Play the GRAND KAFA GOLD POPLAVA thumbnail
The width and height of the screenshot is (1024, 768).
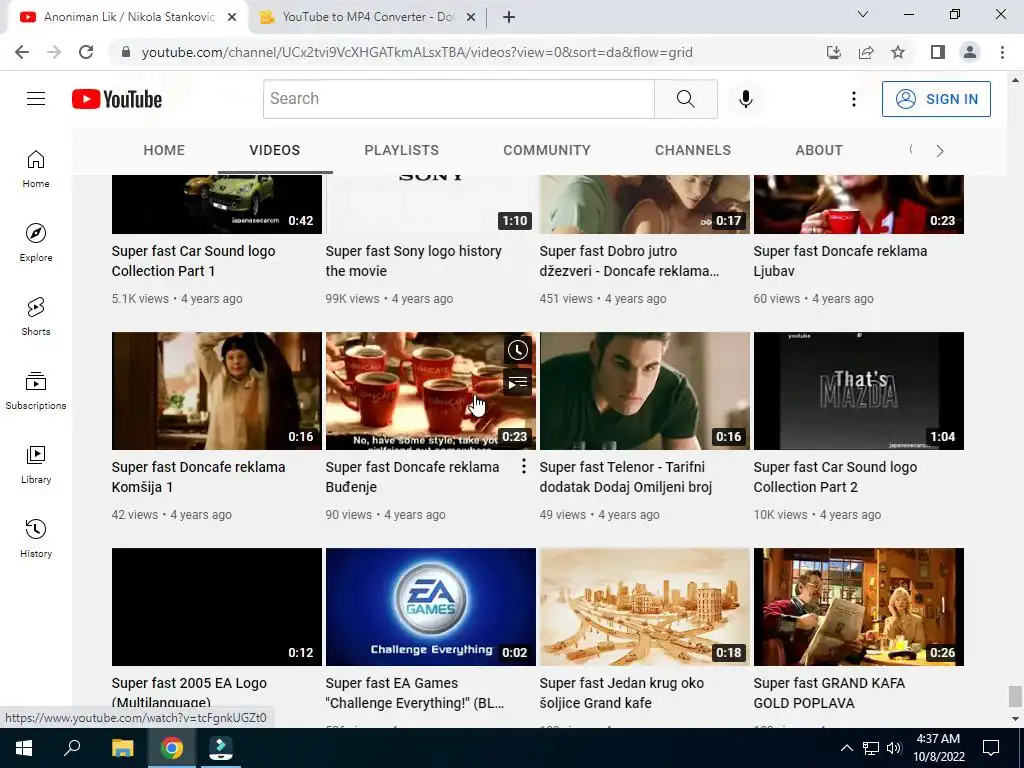(x=859, y=607)
